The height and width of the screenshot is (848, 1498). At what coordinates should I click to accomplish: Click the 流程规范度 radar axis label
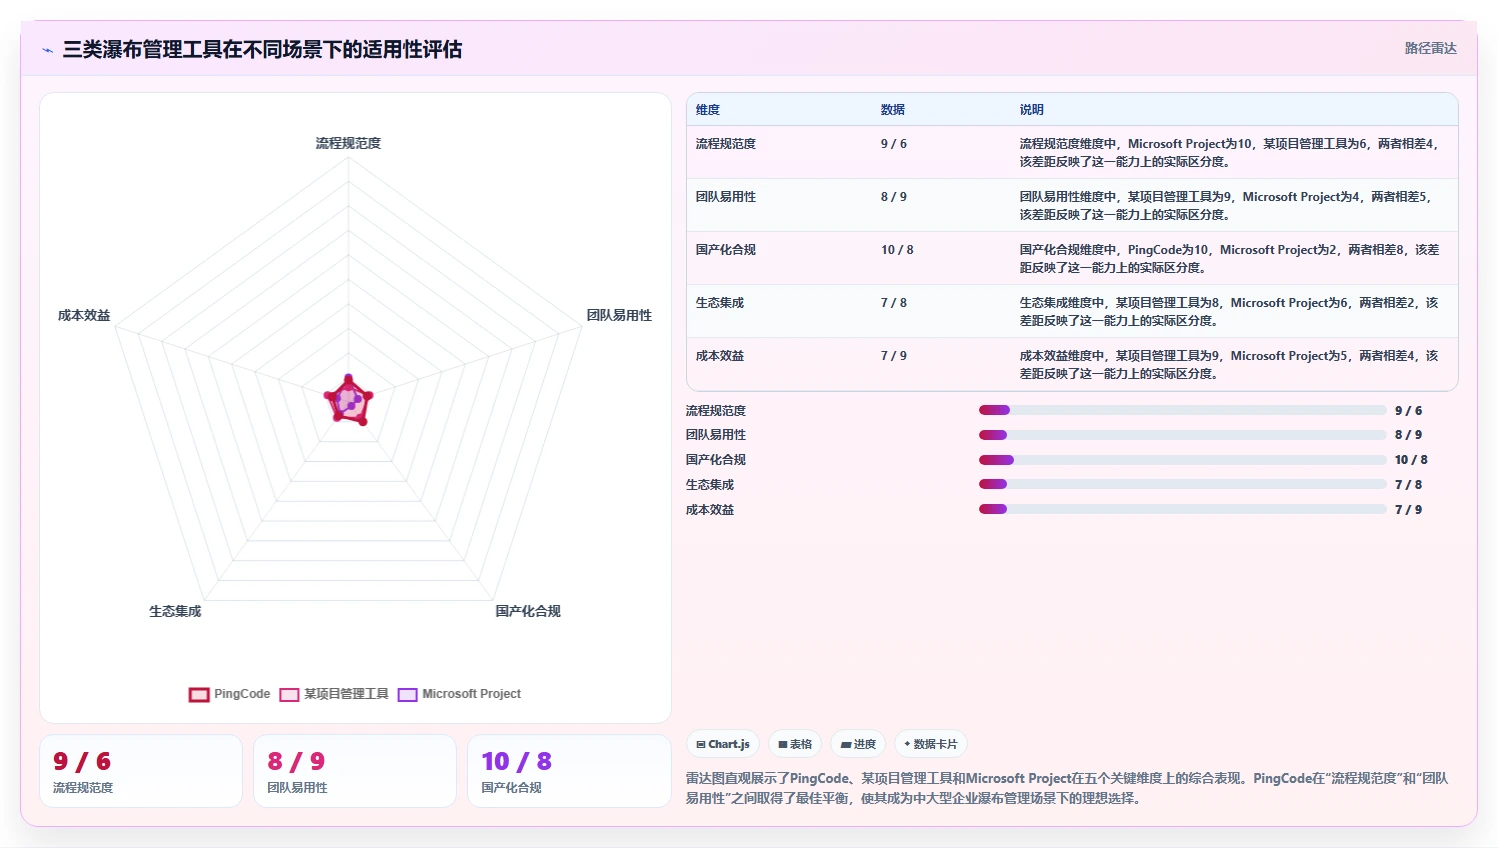[348, 143]
